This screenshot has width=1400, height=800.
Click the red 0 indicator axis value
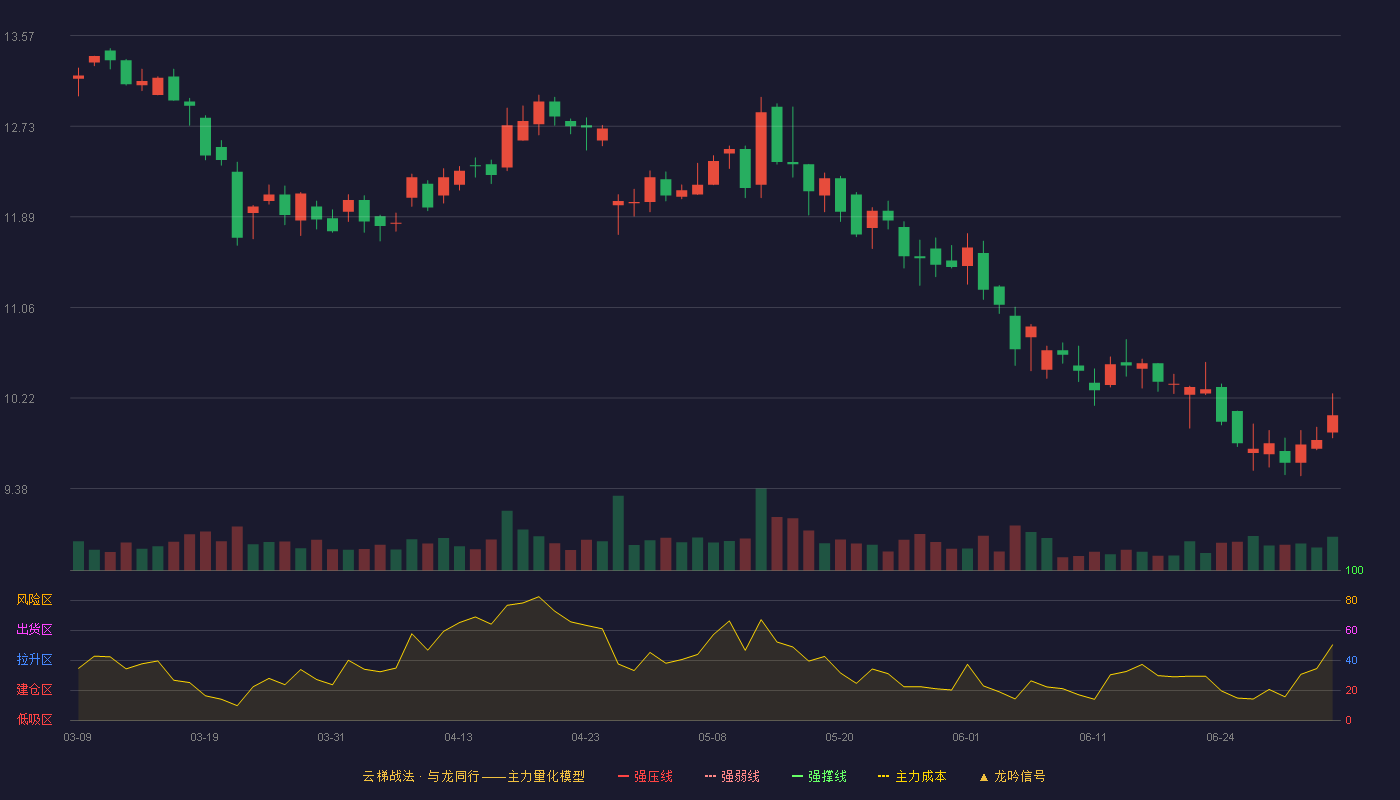click(x=1348, y=720)
